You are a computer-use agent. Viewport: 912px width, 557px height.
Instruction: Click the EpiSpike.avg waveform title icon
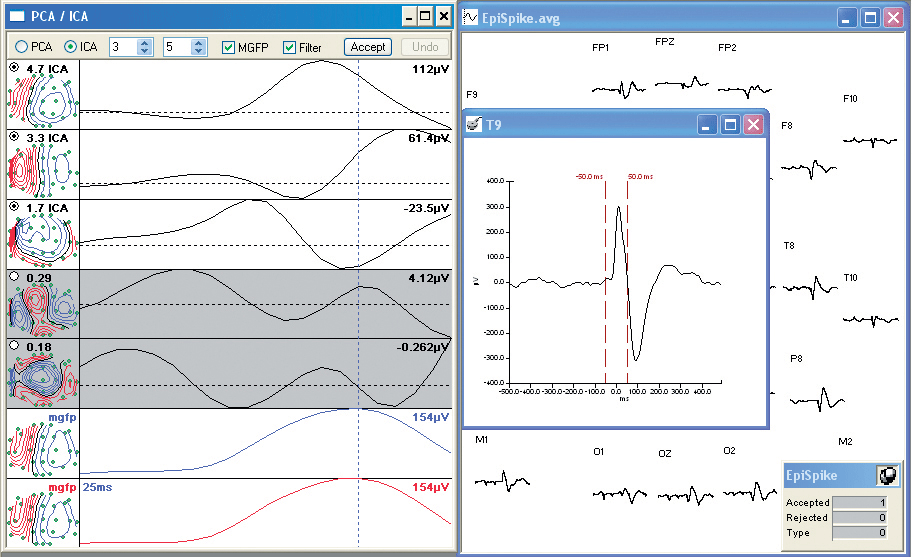tap(470, 17)
